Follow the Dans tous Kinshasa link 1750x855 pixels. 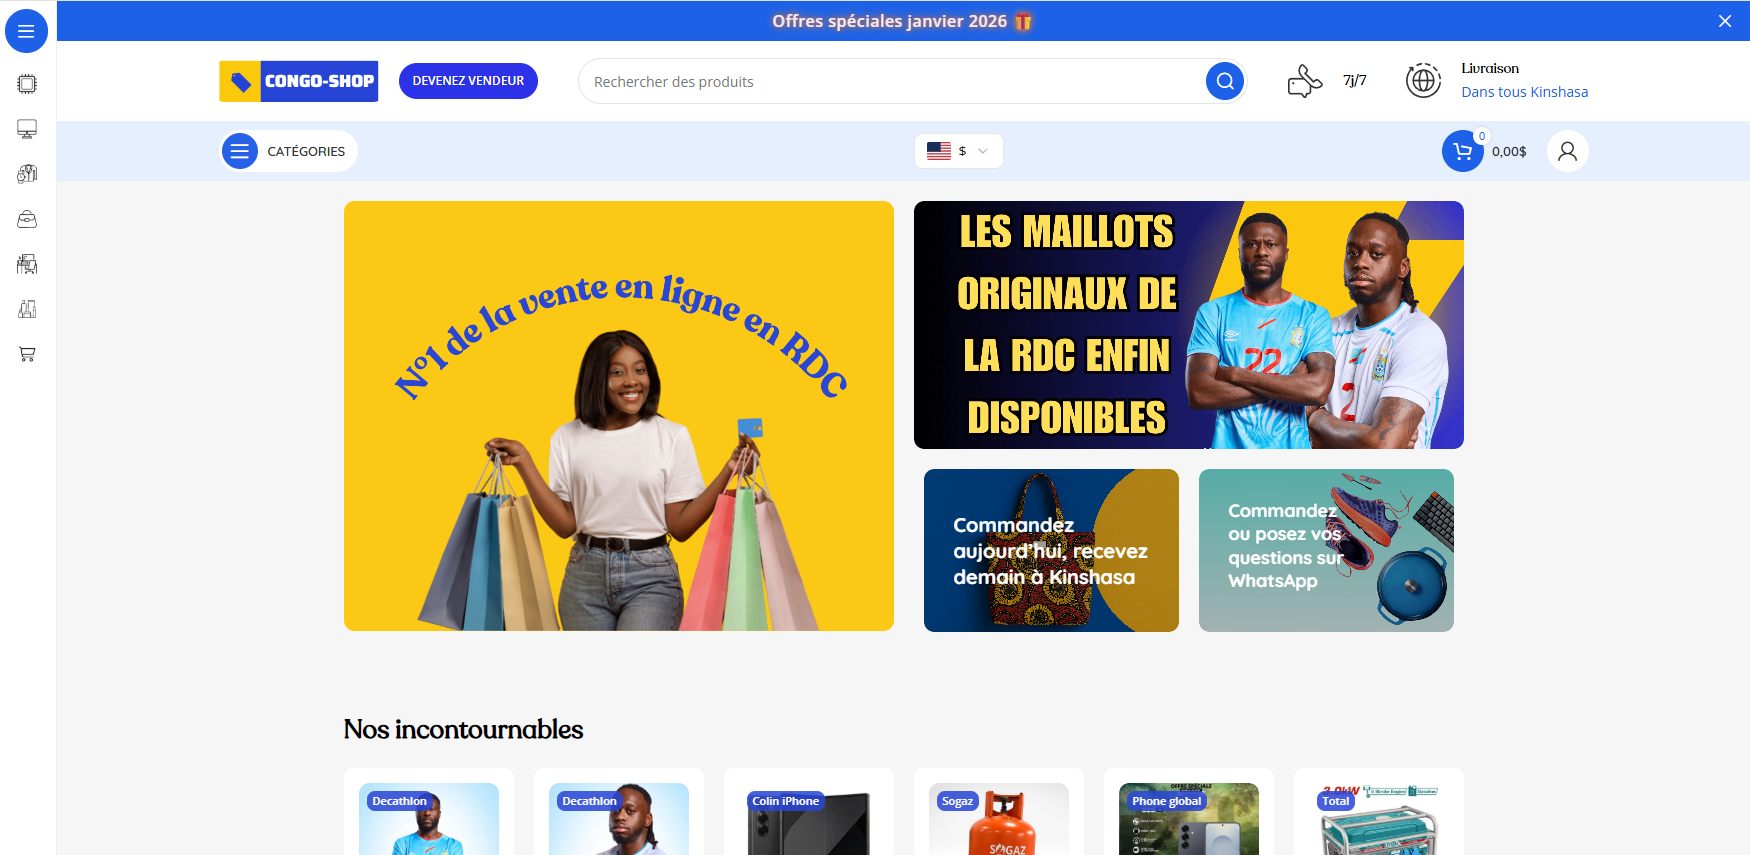click(x=1524, y=92)
